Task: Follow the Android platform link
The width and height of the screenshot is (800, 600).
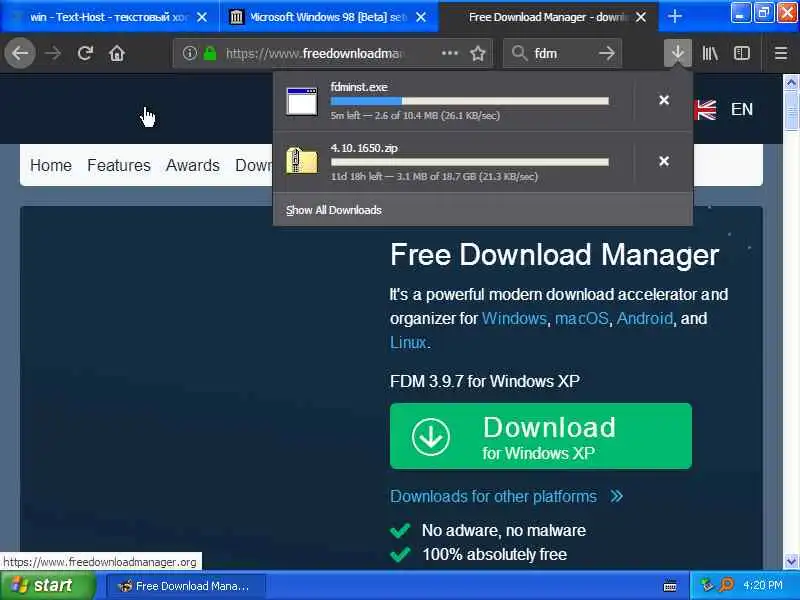Action: (645, 318)
